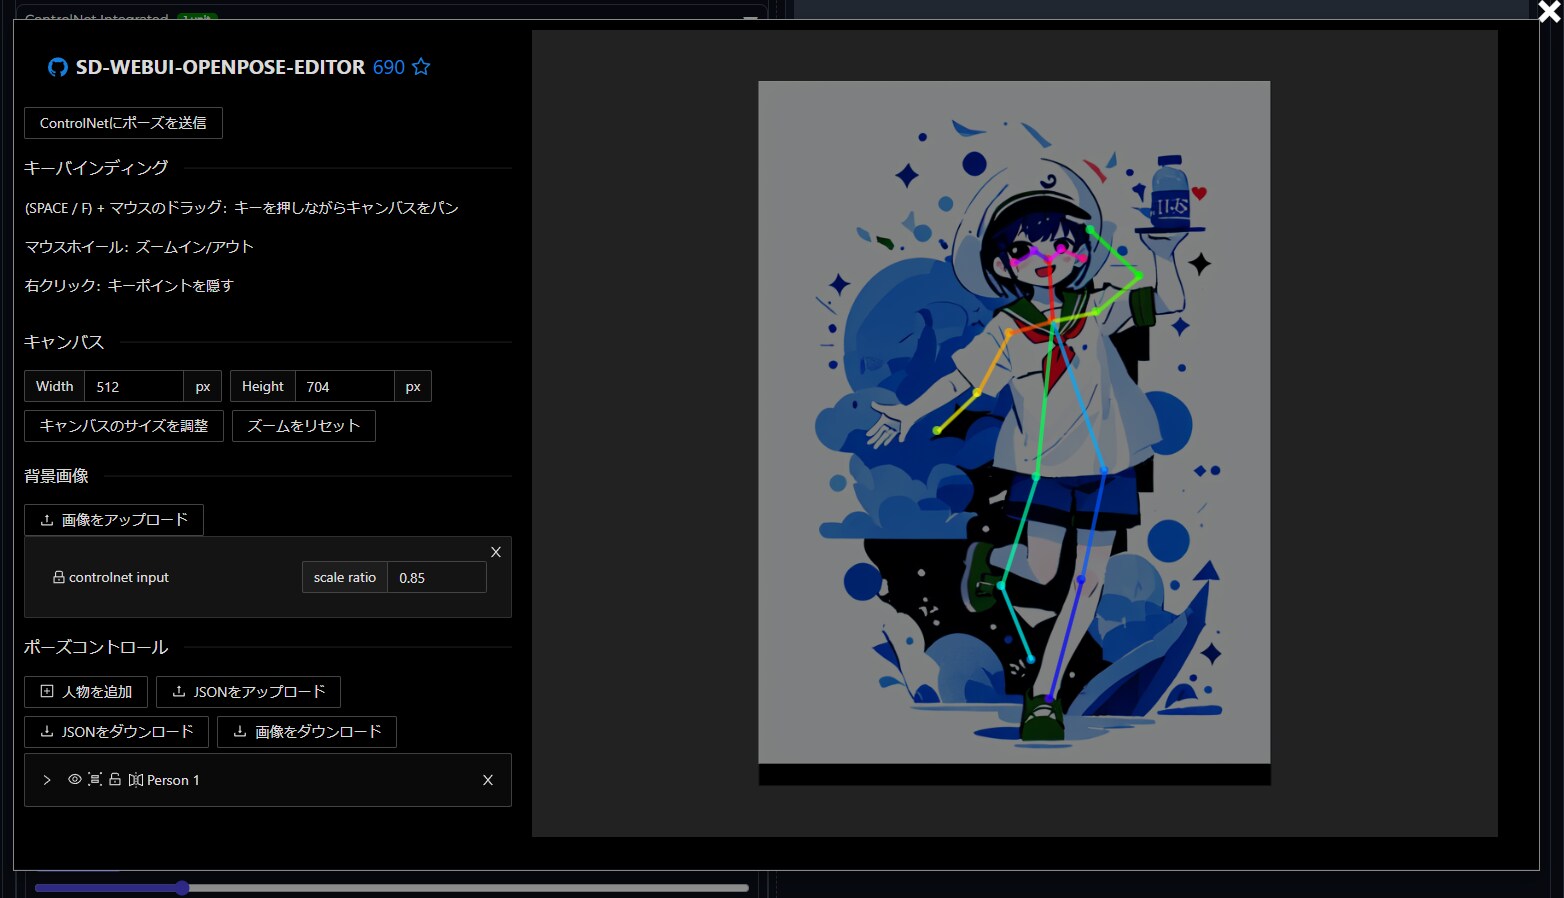1564x898 pixels.
Task: Click the group/ungroup icon for Person 1
Action: [x=95, y=779]
